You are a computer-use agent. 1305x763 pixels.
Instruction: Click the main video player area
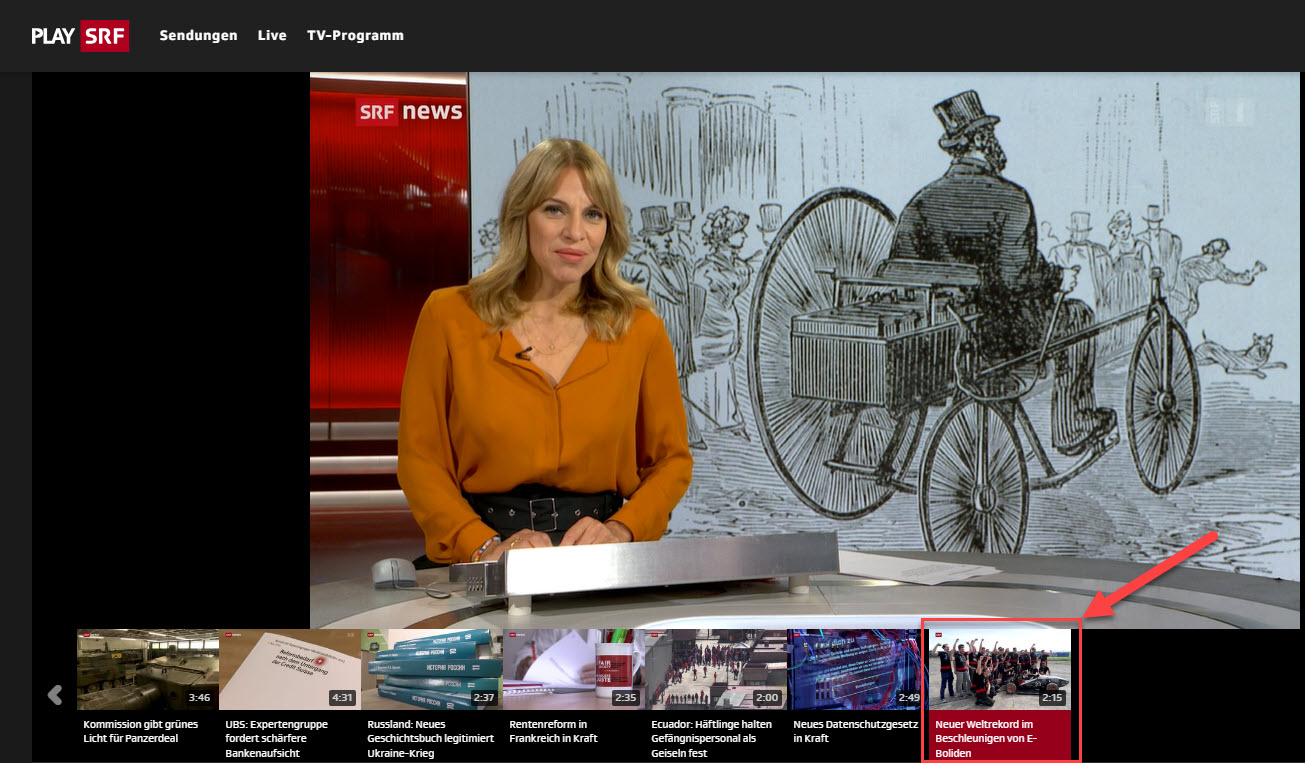[804, 350]
